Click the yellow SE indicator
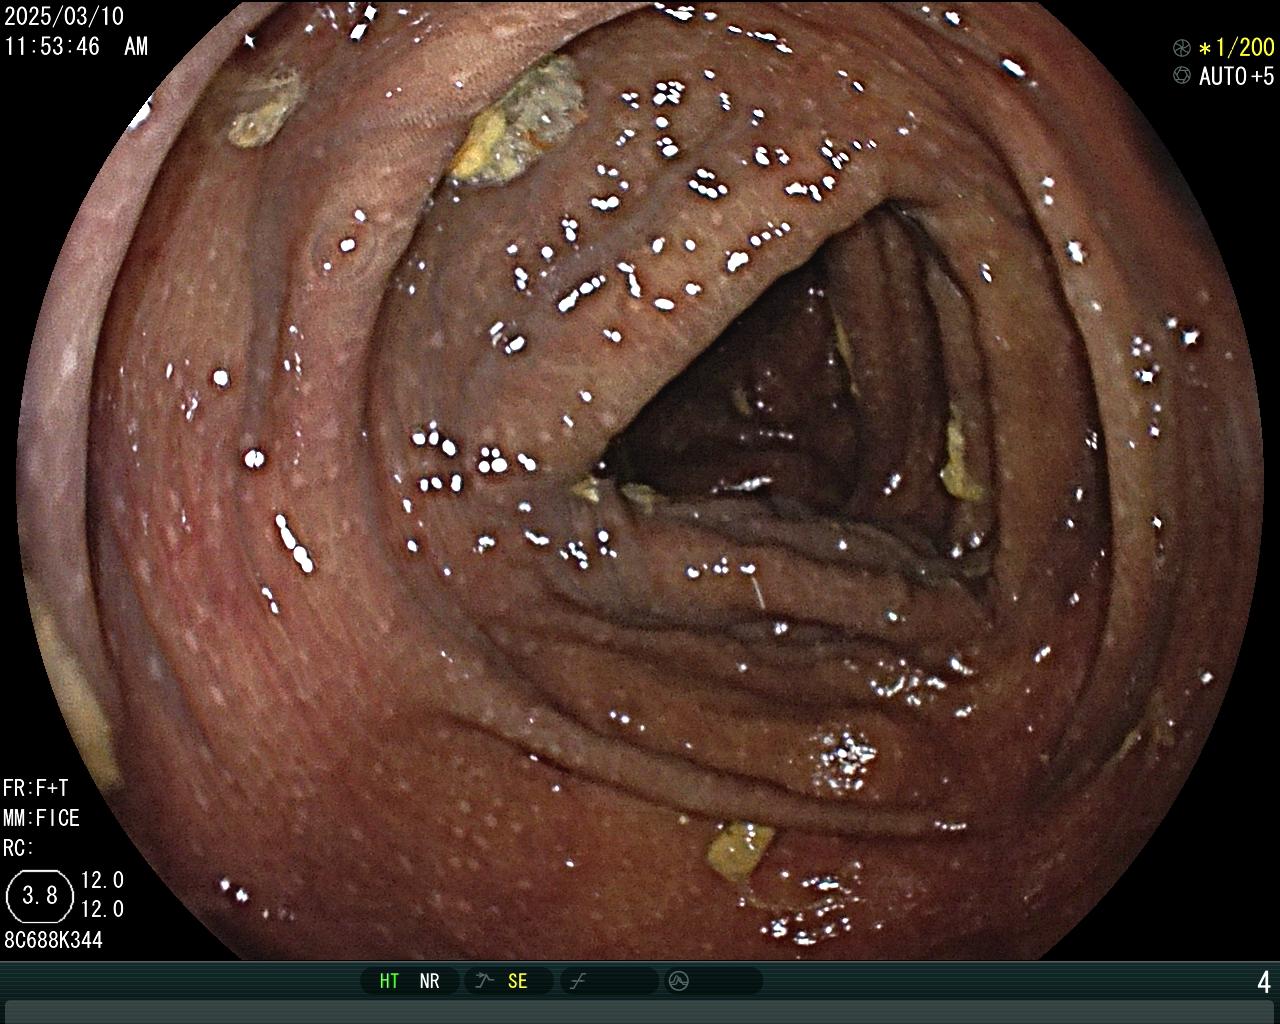Screen dimensions: 1280x1024 [x=517, y=981]
